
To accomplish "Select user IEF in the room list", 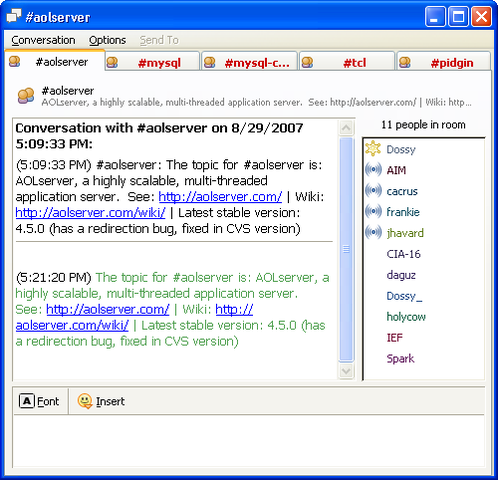I will point(394,338).
